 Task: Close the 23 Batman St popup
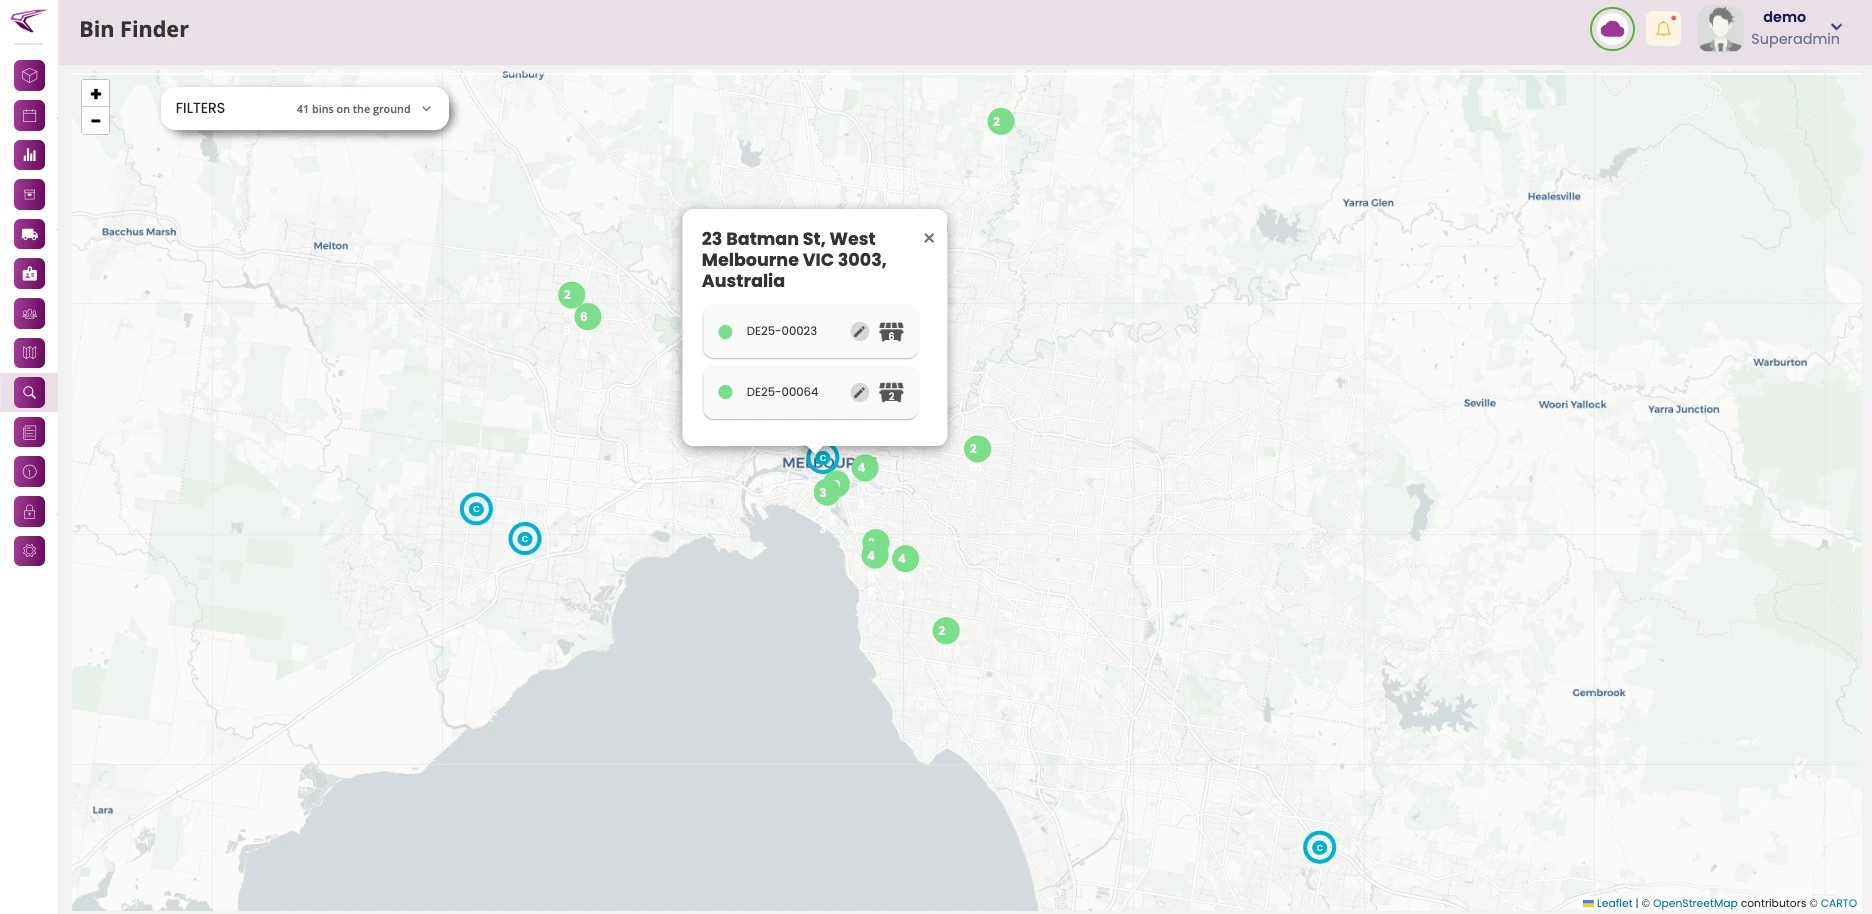[929, 238]
